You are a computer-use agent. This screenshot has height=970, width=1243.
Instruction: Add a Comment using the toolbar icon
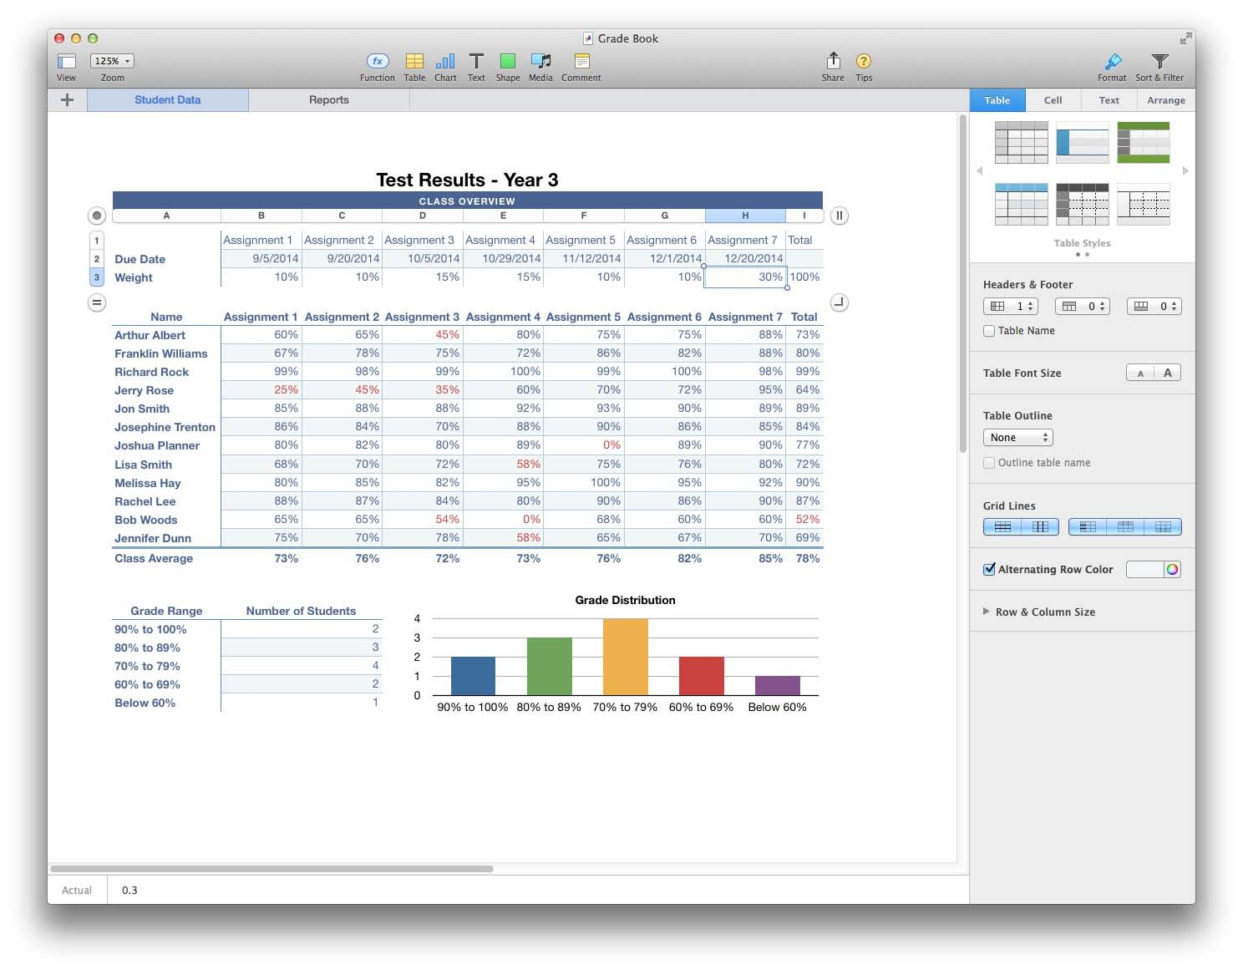tap(581, 60)
